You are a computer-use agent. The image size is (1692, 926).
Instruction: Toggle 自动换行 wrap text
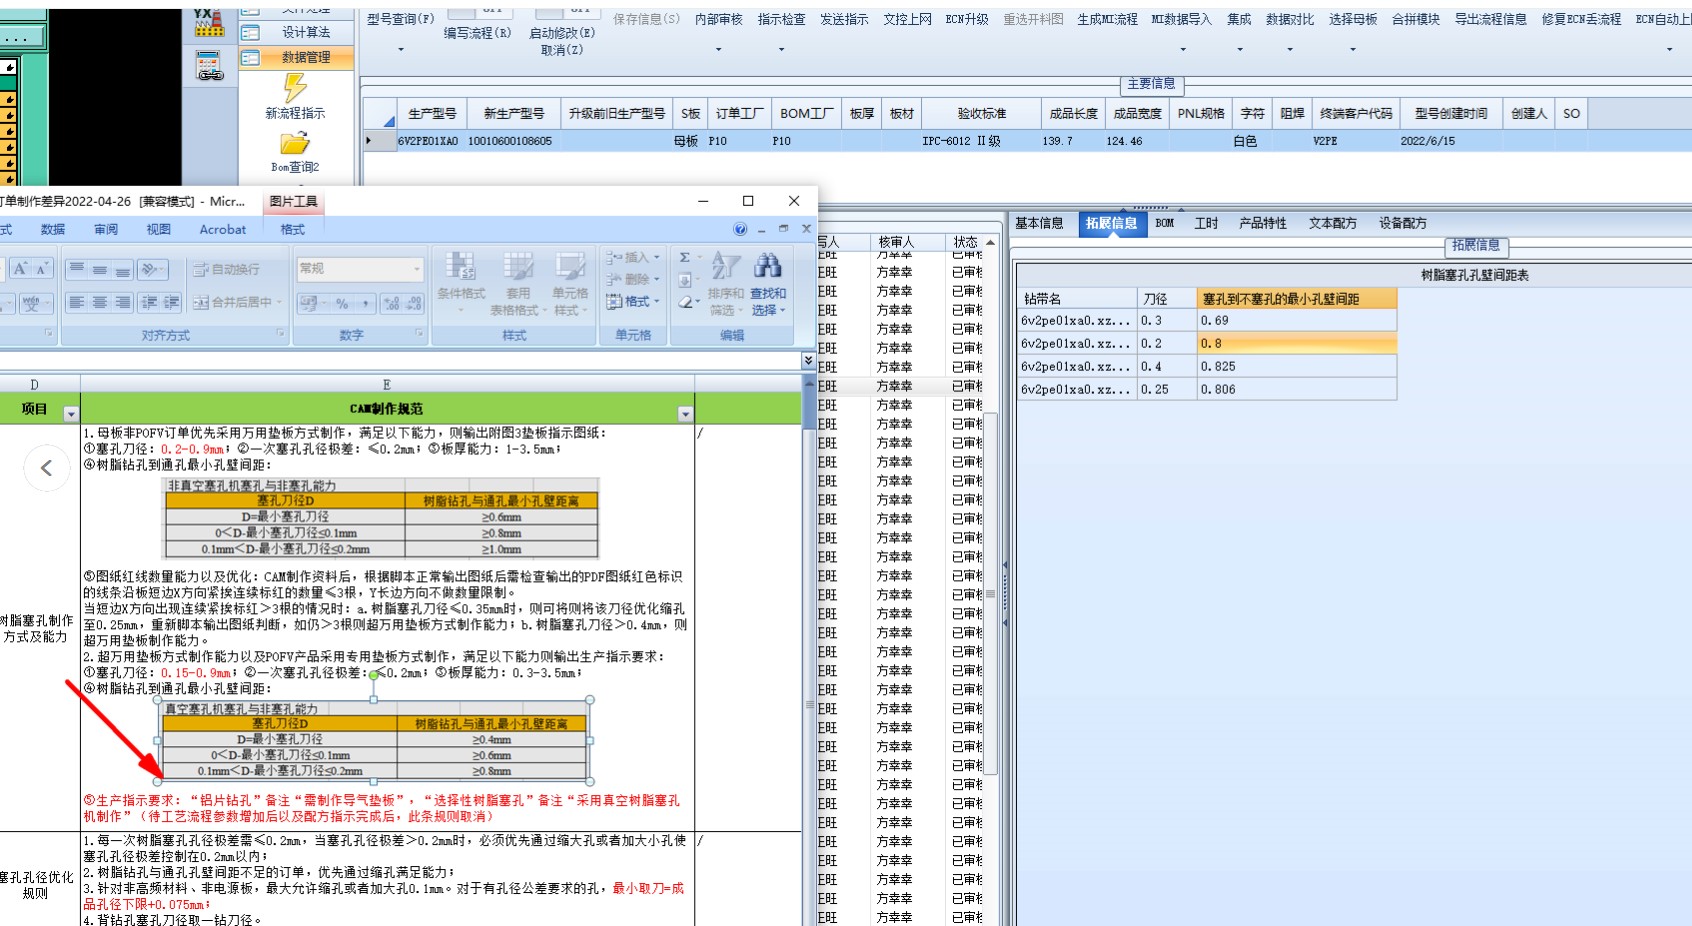coord(226,269)
